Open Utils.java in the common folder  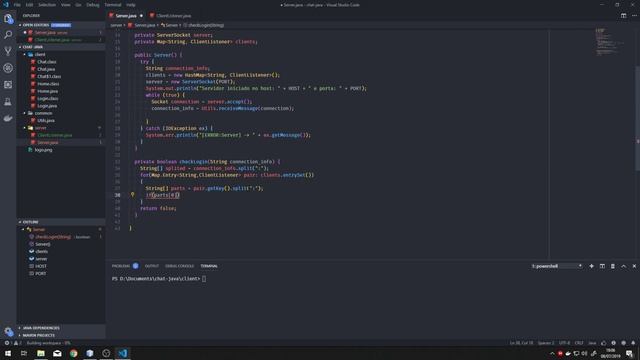(x=46, y=120)
